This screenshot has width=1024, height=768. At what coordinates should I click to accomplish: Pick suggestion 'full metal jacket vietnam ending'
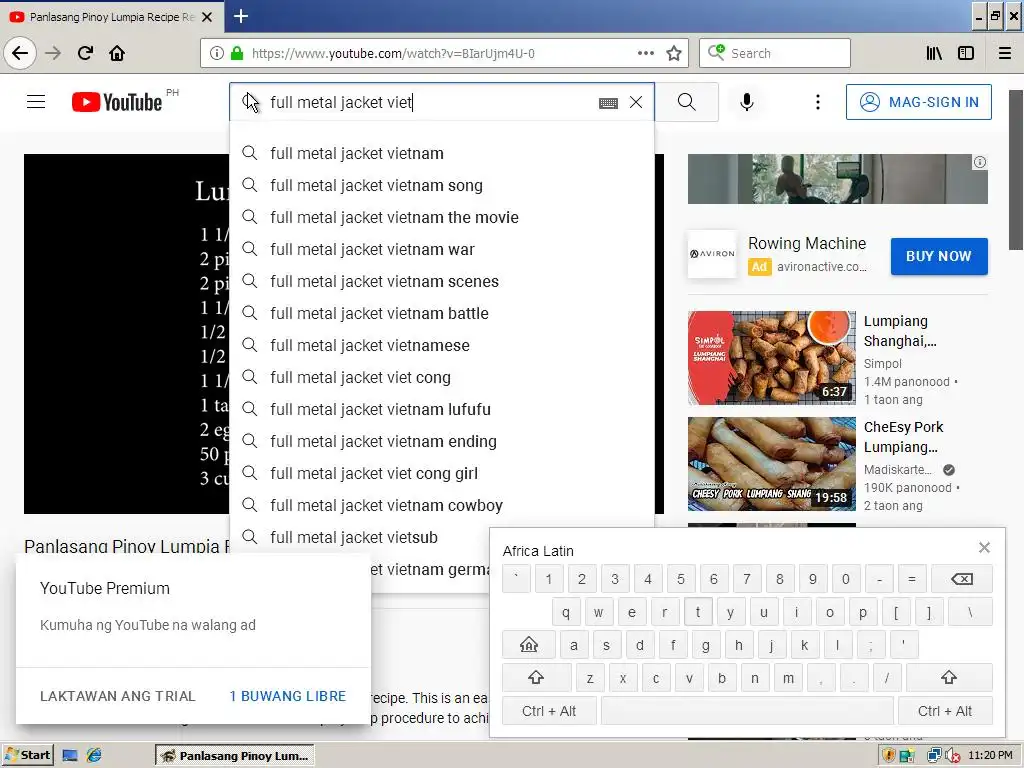click(441, 441)
